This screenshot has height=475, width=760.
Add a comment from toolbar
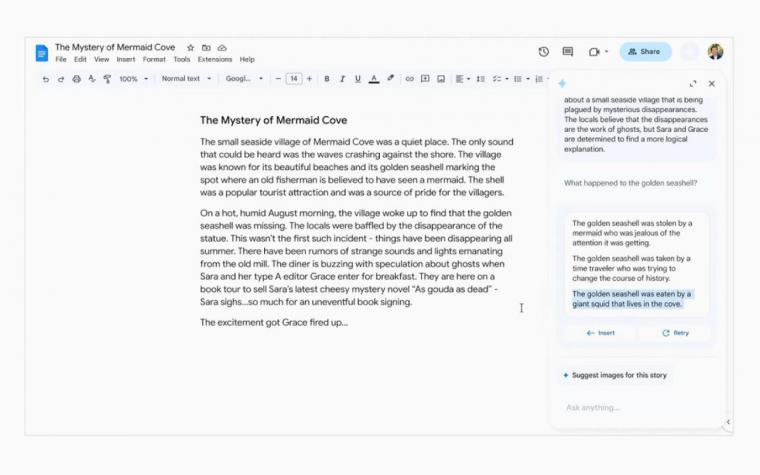[425, 79]
